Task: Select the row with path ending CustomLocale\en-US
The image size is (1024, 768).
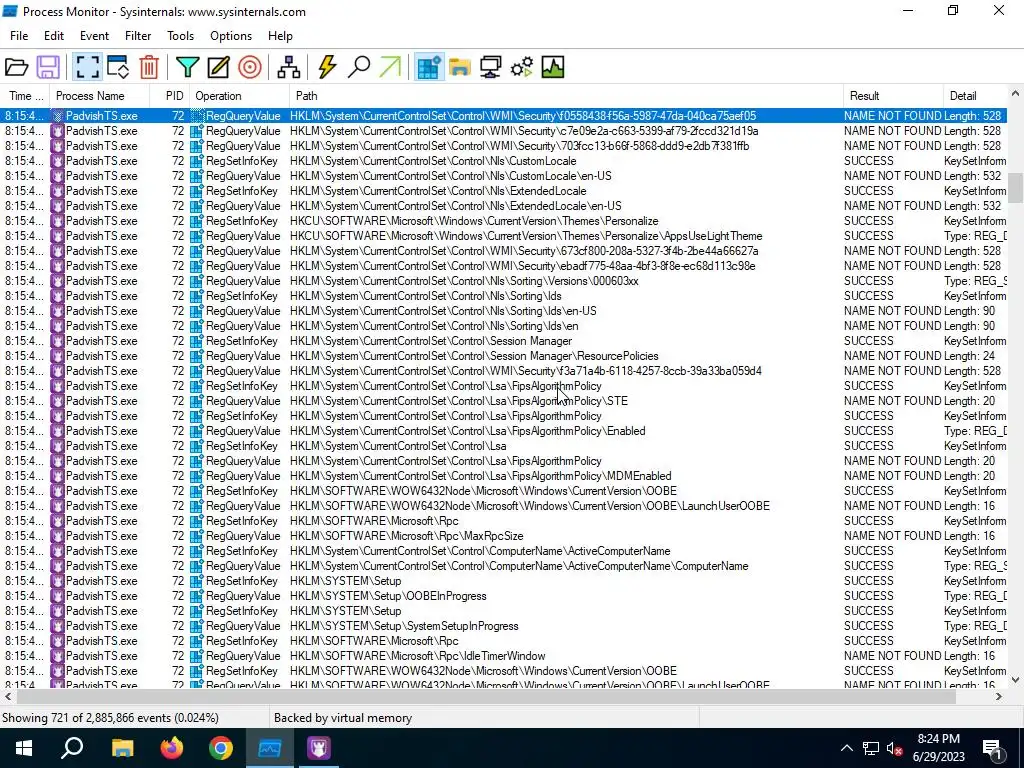Action: [x=503, y=176]
